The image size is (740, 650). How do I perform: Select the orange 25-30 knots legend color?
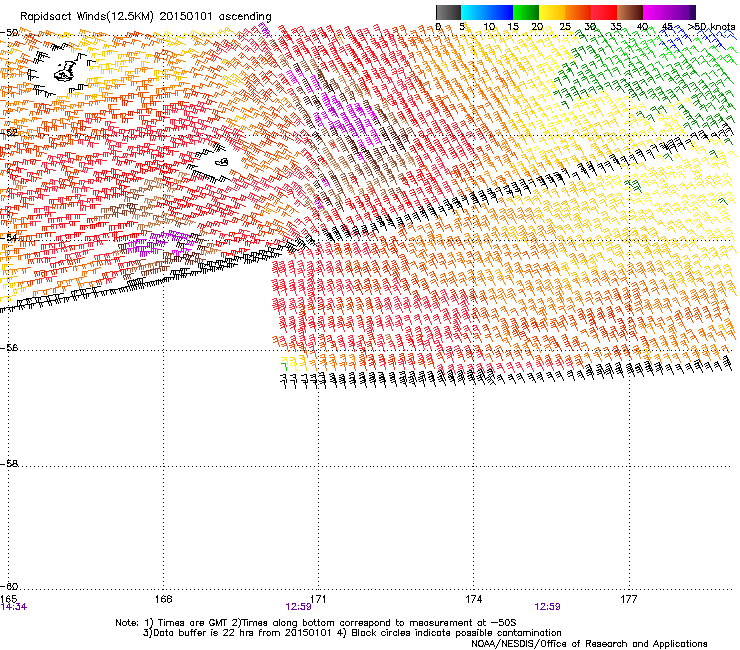click(x=578, y=12)
